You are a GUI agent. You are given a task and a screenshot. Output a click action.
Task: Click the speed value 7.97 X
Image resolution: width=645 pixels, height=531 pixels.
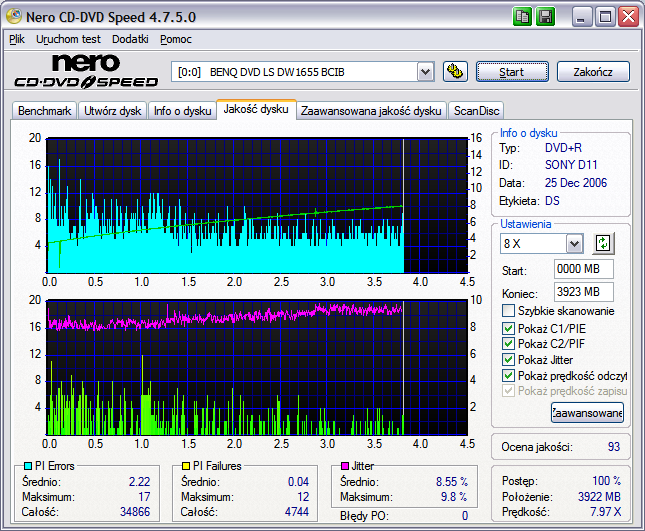click(606, 512)
